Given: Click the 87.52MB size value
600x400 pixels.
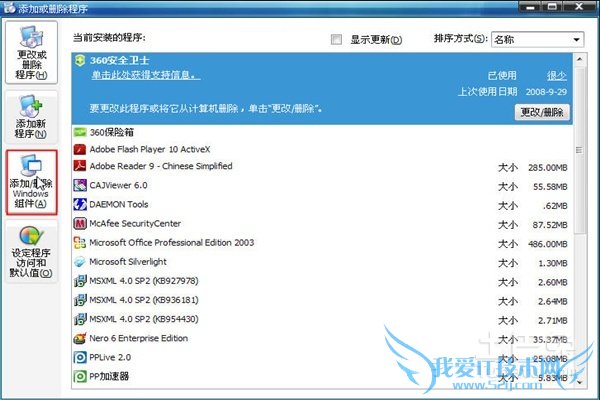Looking at the screenshot, I should [550, 225].
